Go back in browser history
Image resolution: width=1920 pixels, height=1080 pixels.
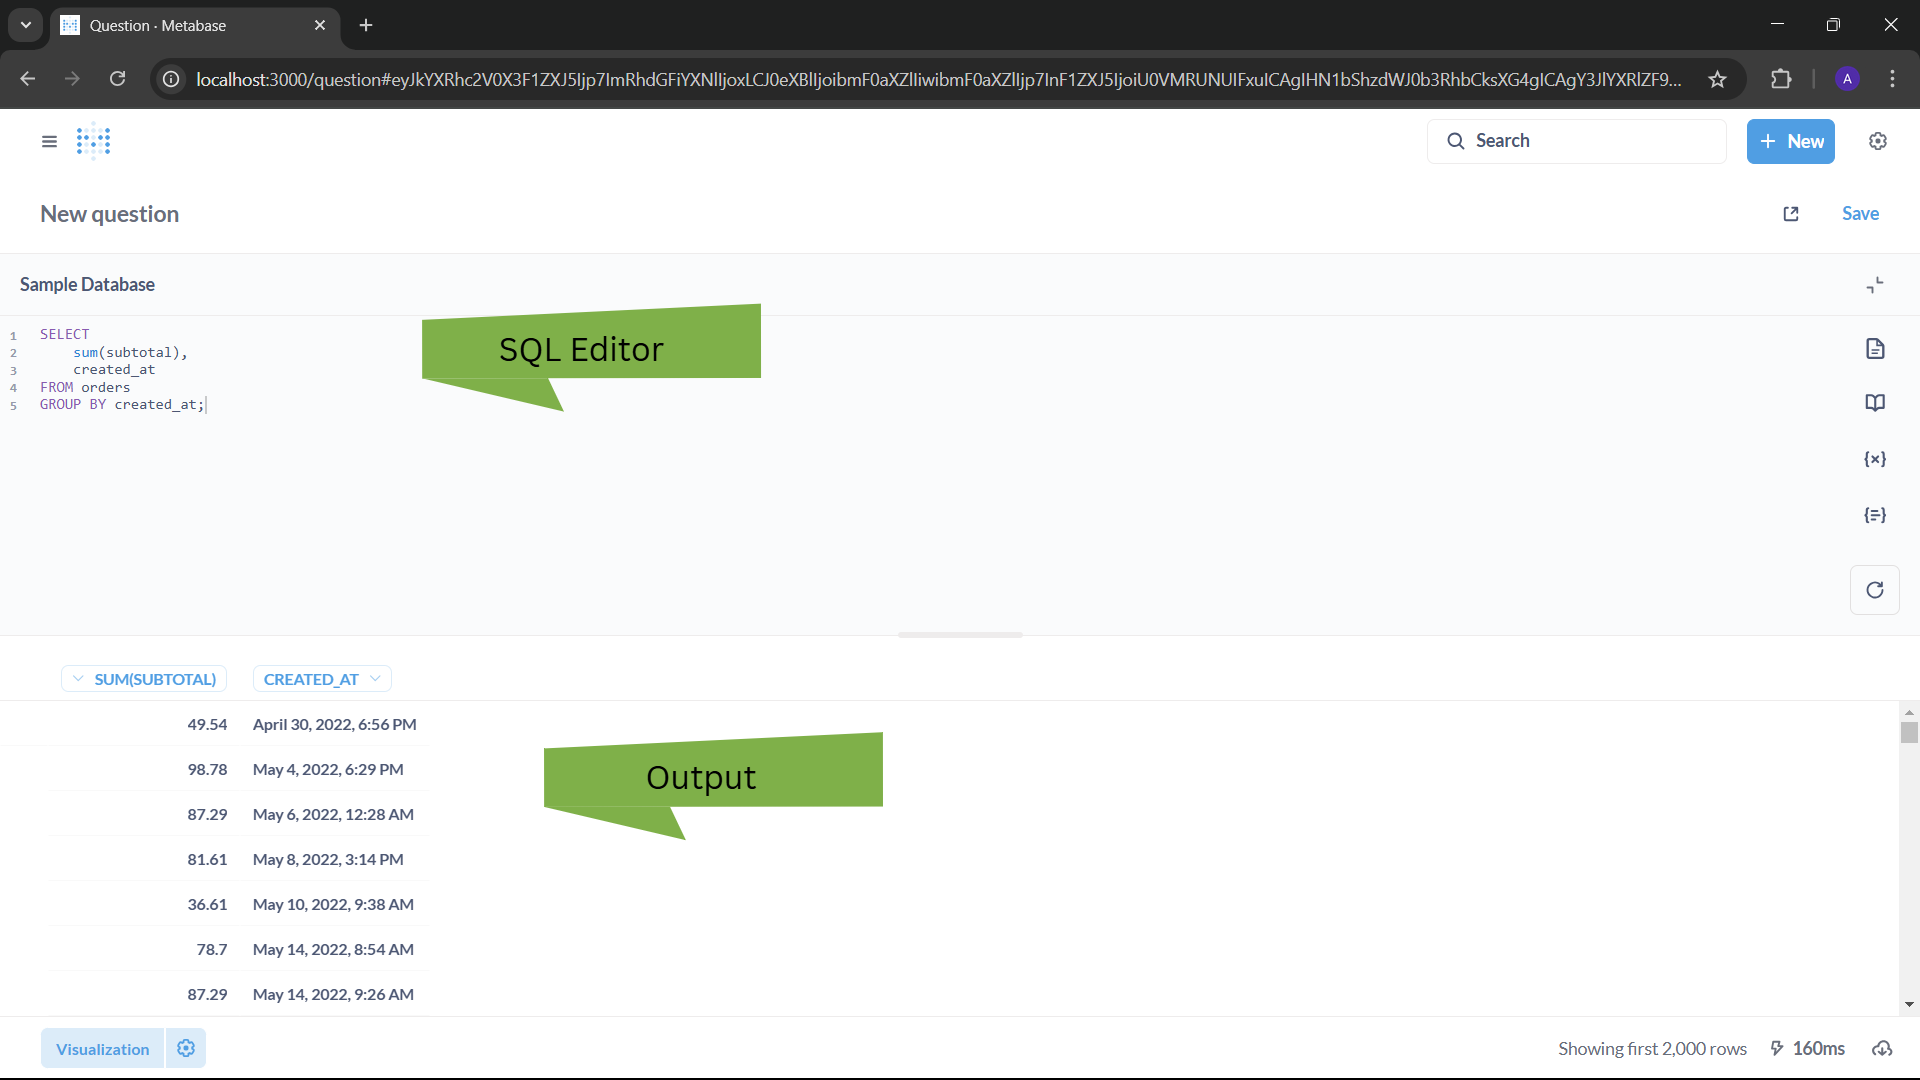tap(28, 79)
